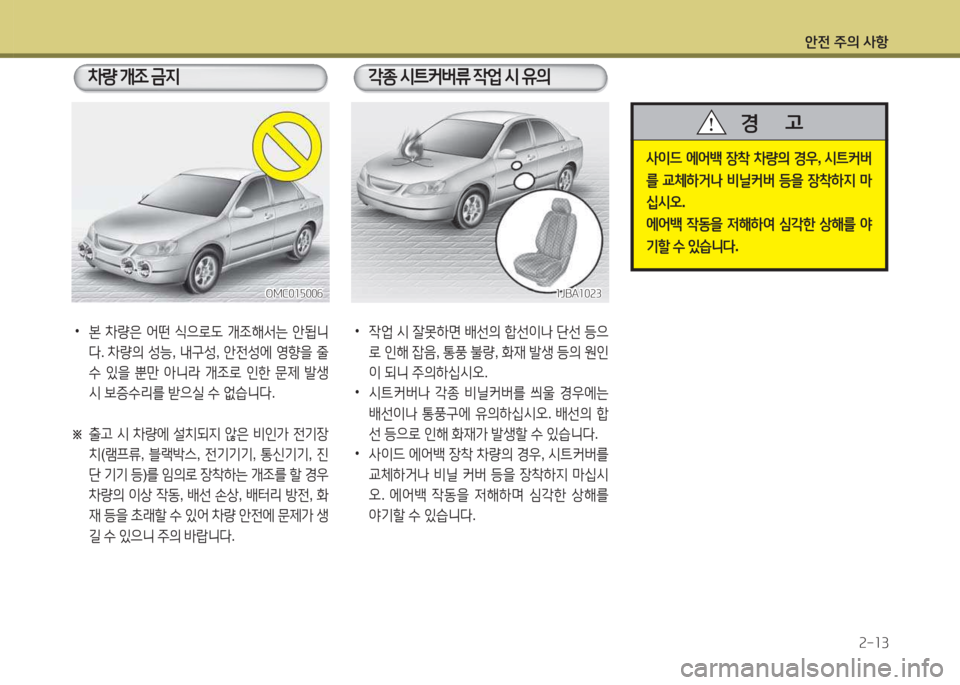Click the page header 안전 주의 사항
960x685 pixels.
point(846,42)
